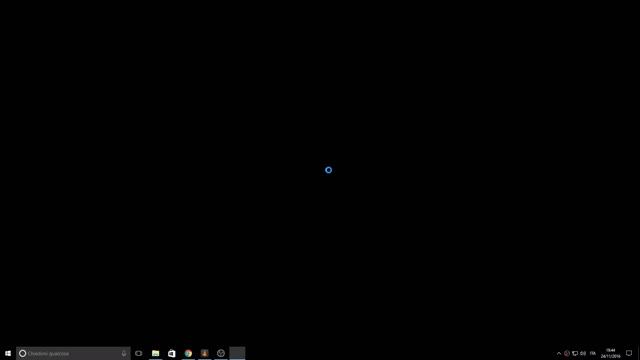Switch the input language indicator
Image resolution: width=640 pixels, height=360 pixels.
pos(593,353)
